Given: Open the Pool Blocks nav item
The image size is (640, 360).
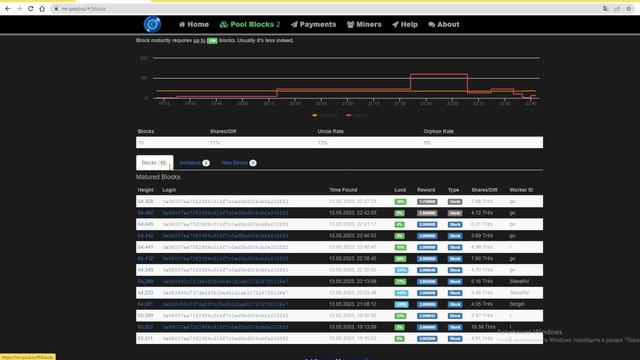Looking at the screenshot, I should [x=250, y=24].
